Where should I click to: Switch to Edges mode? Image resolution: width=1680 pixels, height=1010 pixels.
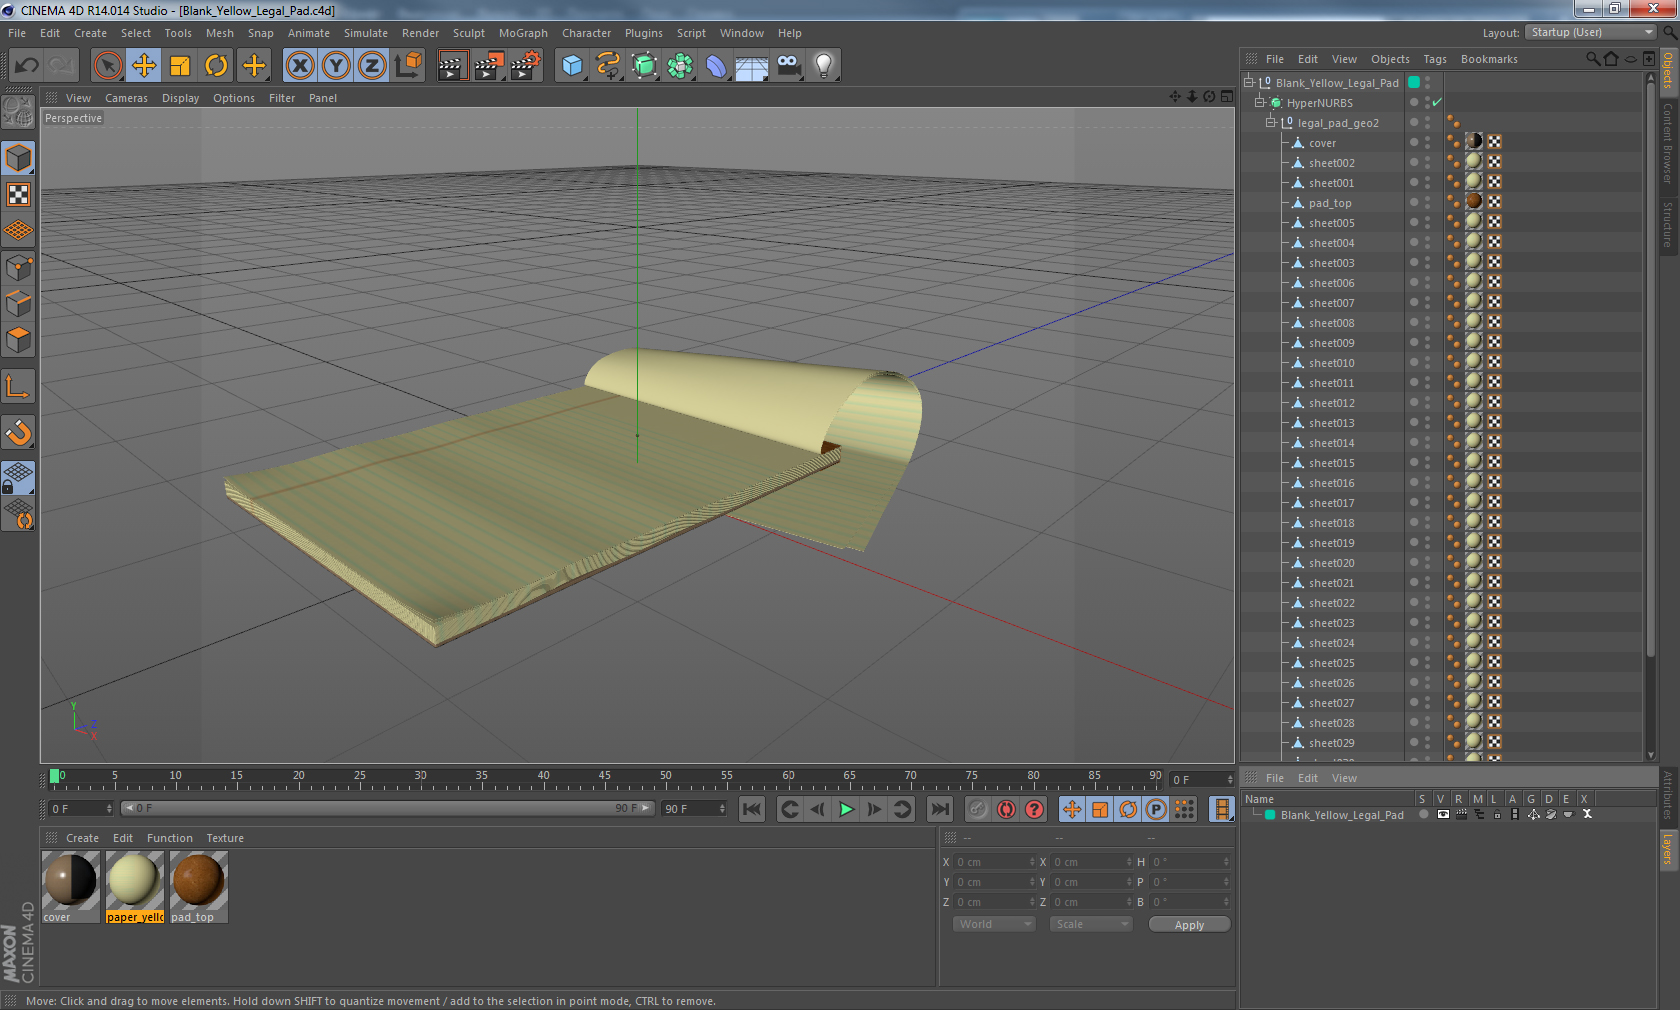click(x=18, y=304)
